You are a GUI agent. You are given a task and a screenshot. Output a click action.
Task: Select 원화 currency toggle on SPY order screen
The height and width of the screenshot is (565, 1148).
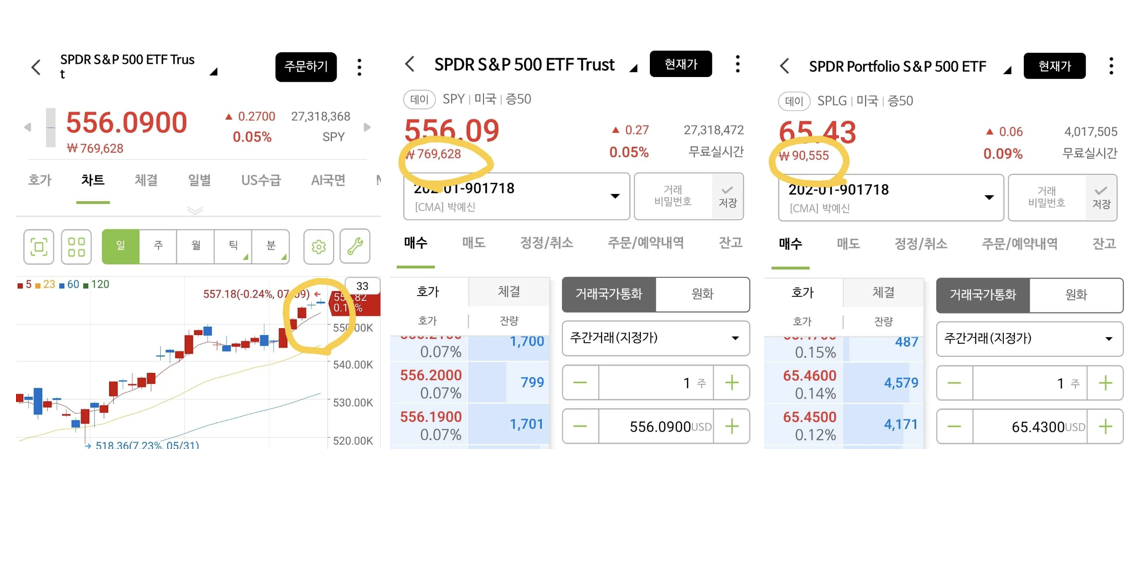[703, 294]
